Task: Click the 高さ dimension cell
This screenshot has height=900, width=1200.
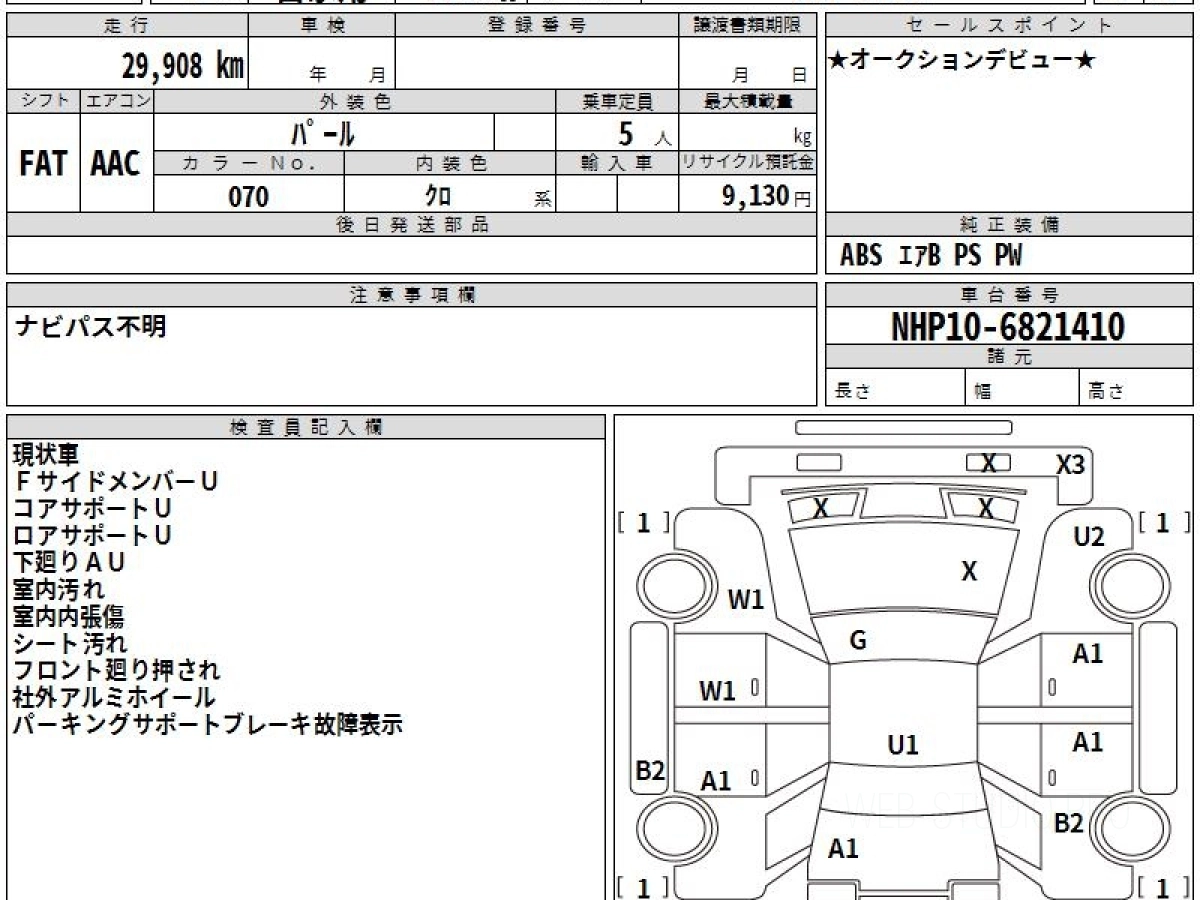Action: 1137,389
